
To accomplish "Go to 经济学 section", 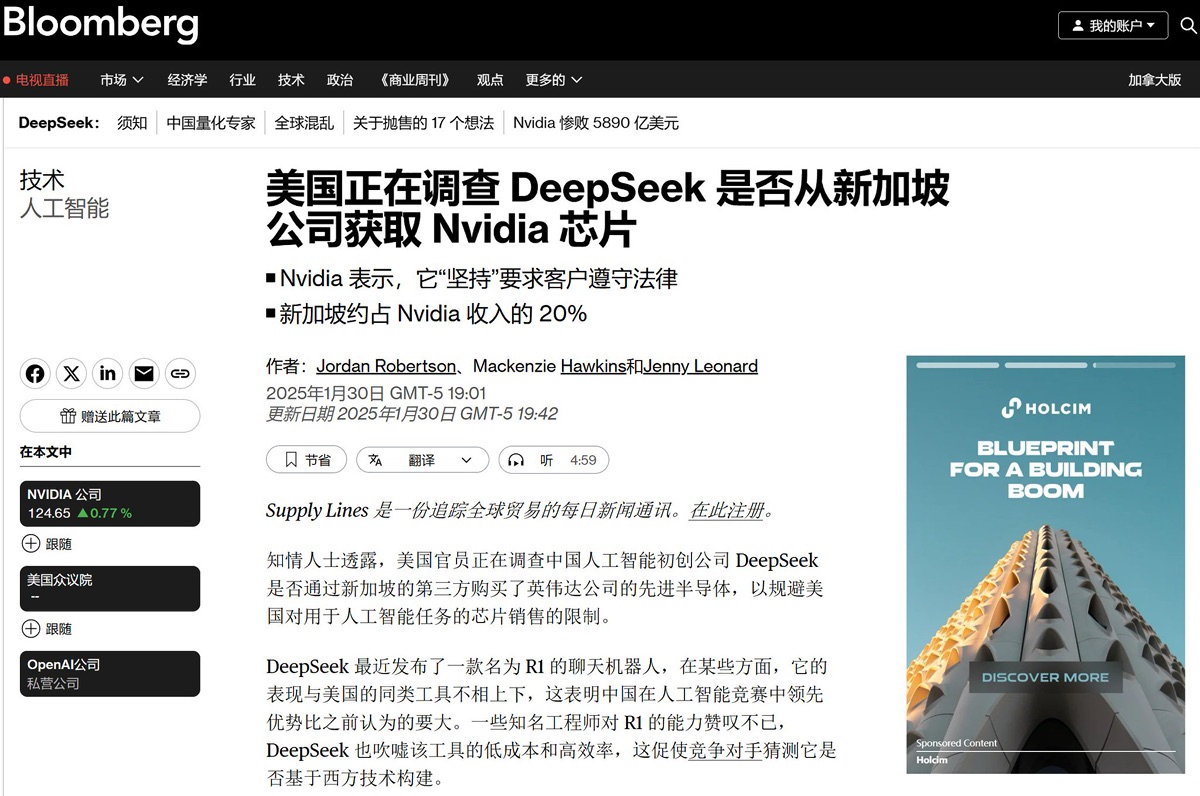I will pyautogui.click(x=187, y=80).
